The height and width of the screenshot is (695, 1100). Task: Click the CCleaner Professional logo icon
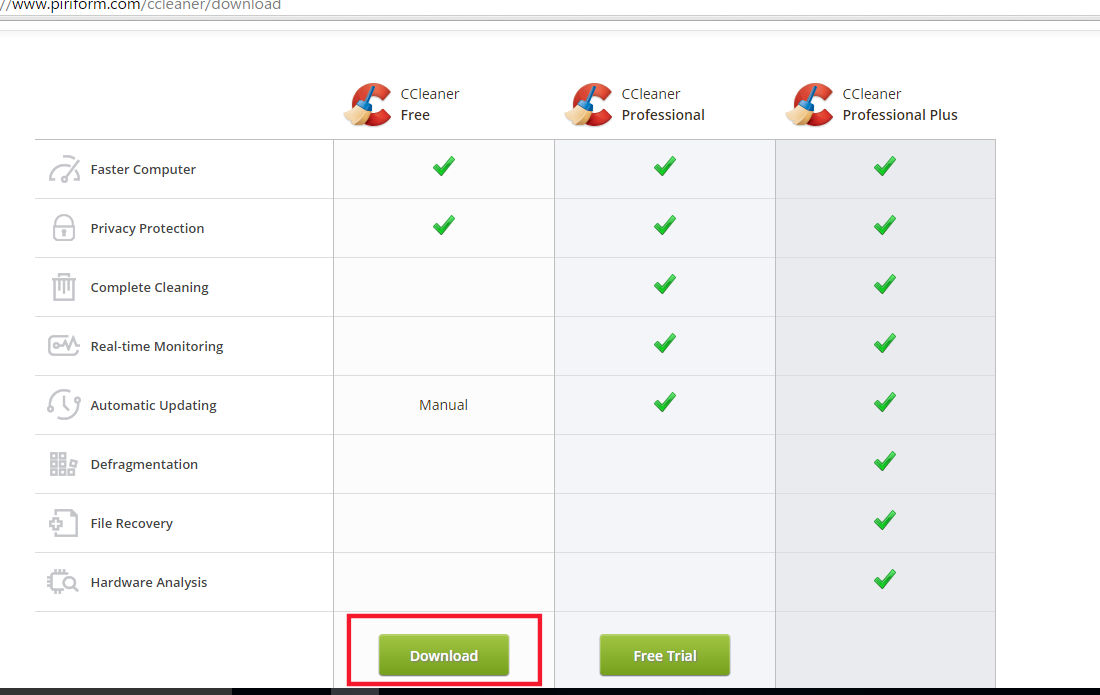[x=589, y=105]
